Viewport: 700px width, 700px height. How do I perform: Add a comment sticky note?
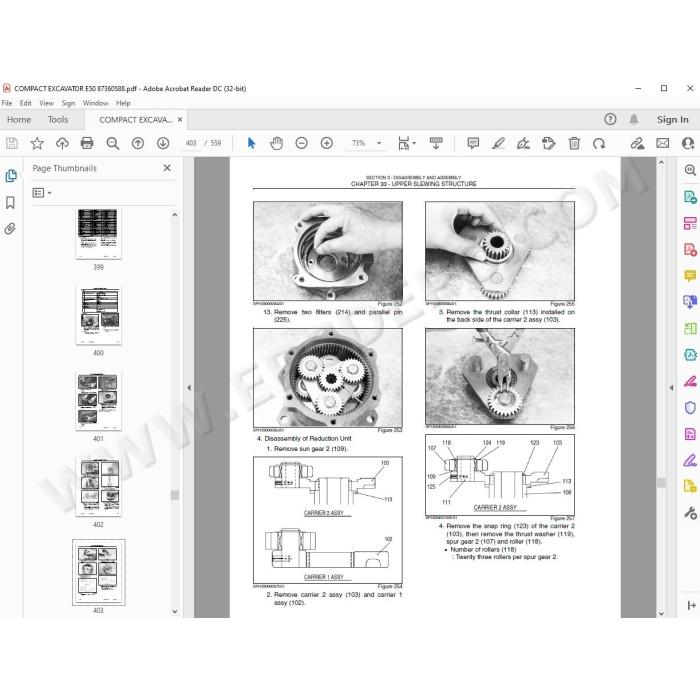pos(473,143)
